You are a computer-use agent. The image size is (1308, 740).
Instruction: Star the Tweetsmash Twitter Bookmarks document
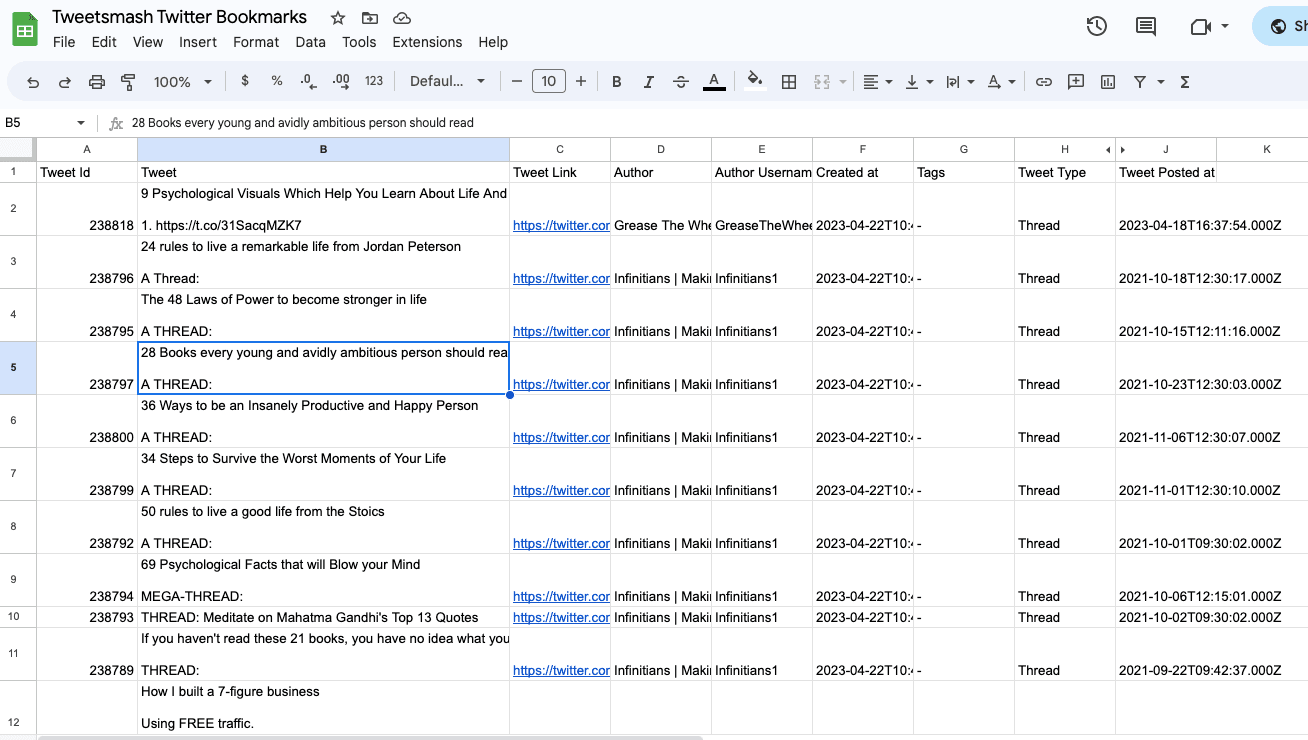click(x=338, y=18)
